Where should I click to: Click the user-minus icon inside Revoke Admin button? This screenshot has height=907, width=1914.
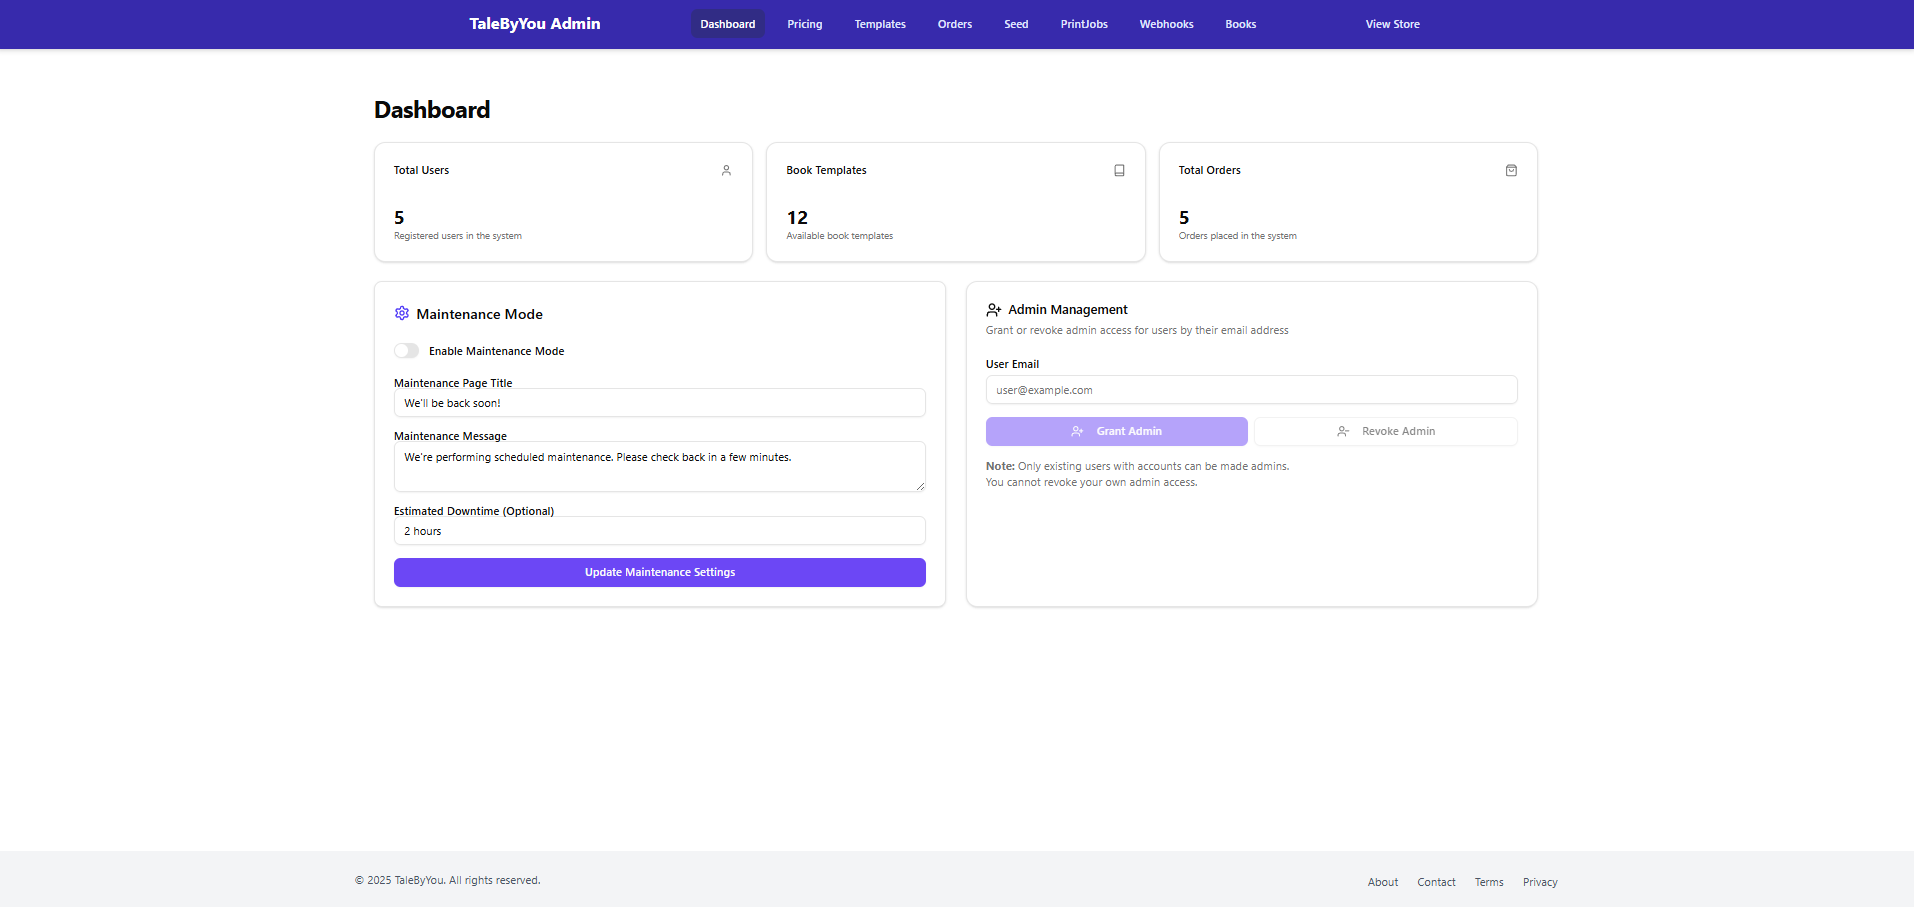[x=1342, y=431]
